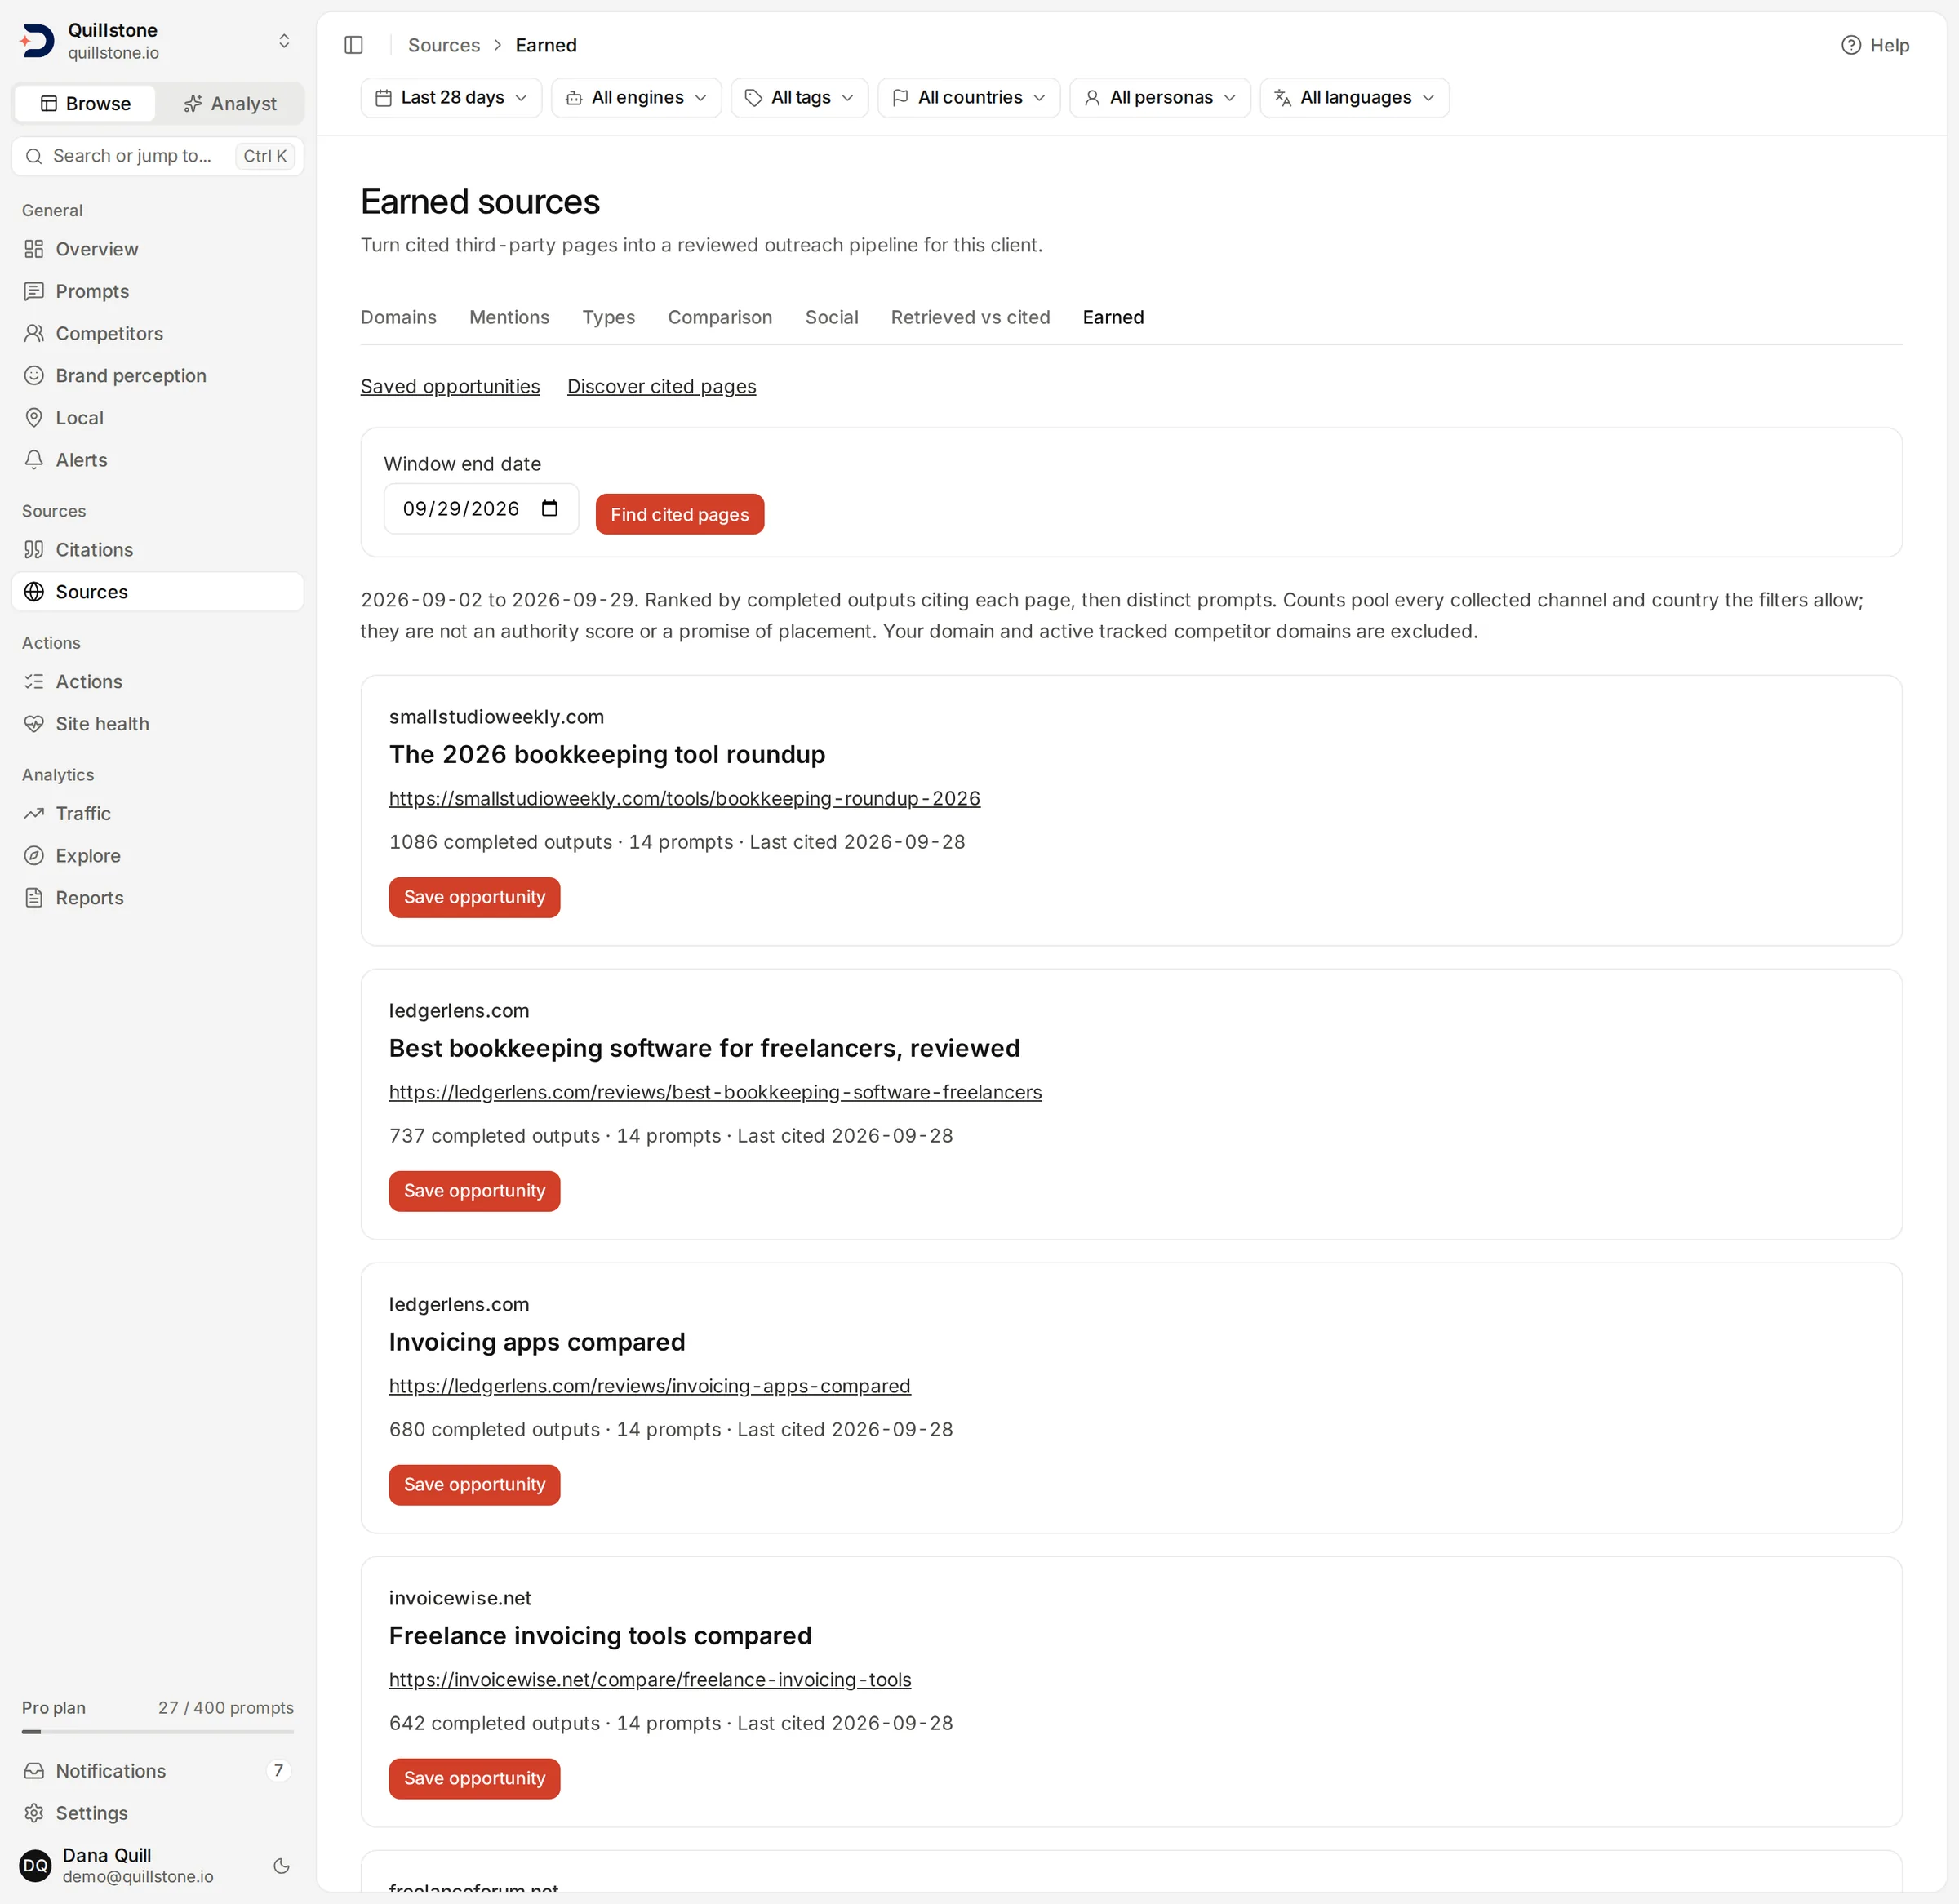The image size is (1959, 1904).
Task: Switch to Retrieved vs cited tab
Action: coord(970,317)
